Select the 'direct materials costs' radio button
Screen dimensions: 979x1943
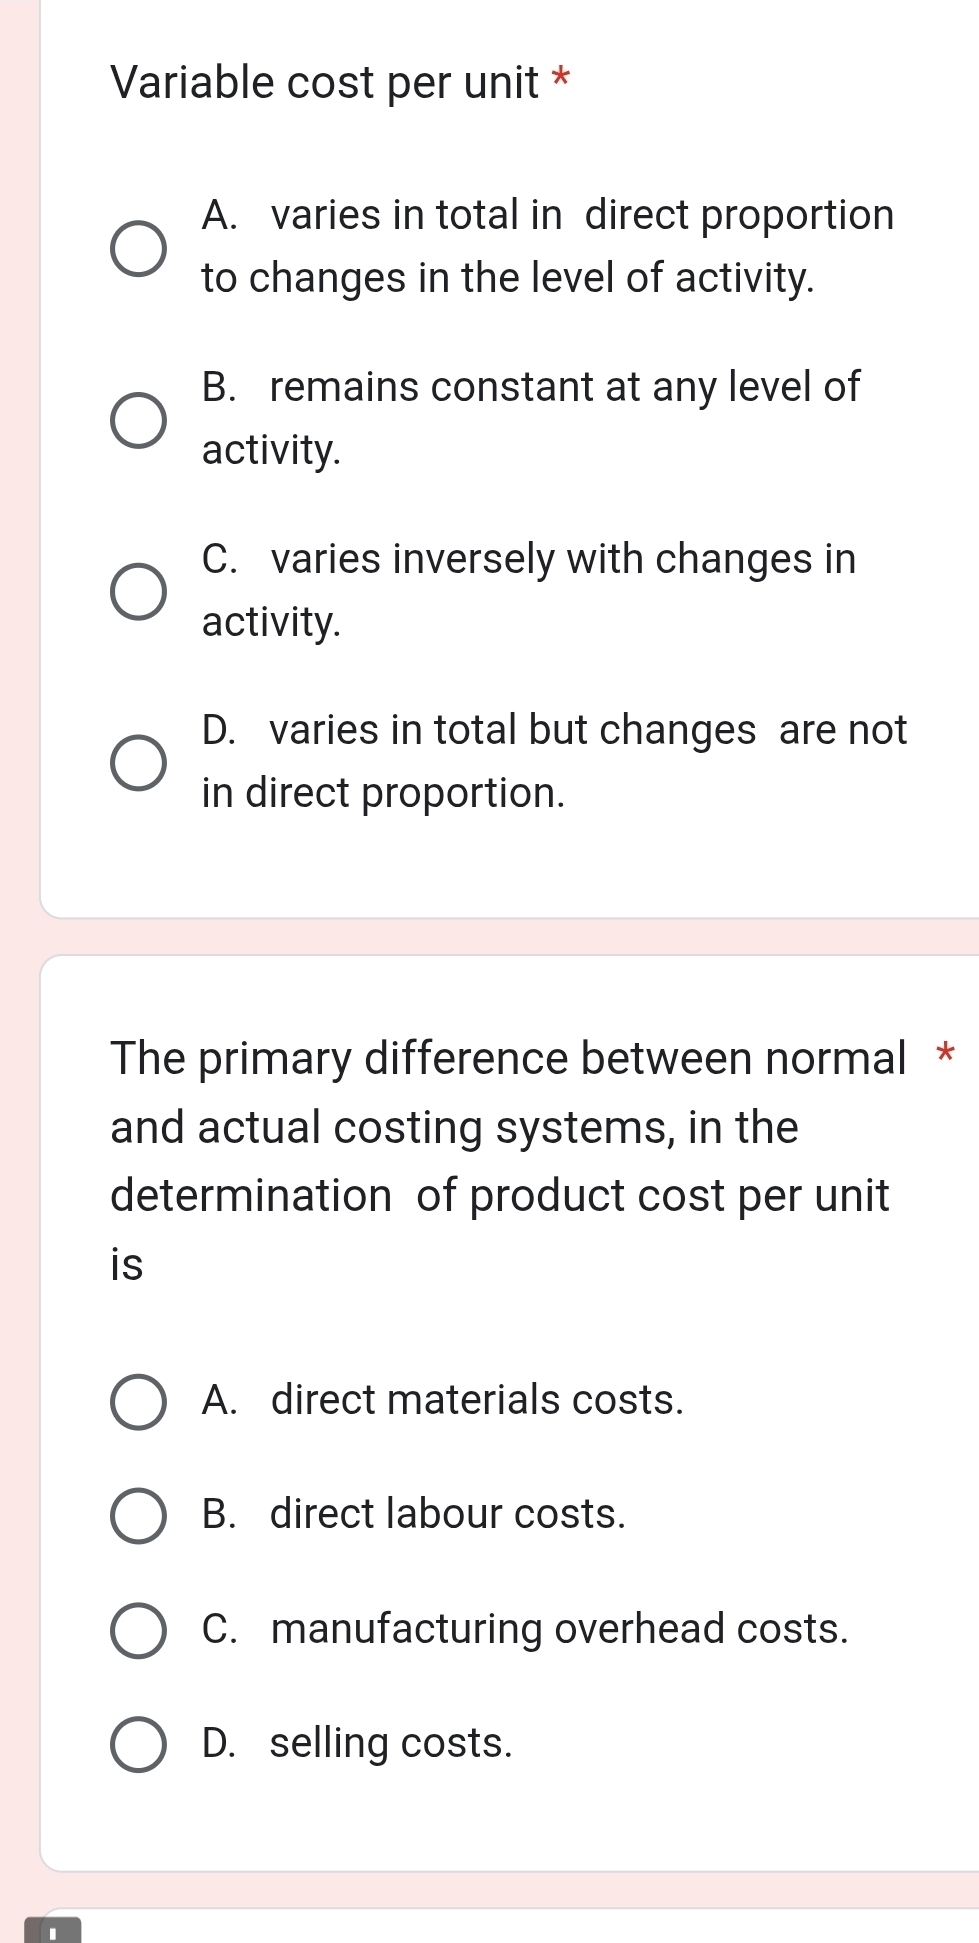[x=138, y=1401]
